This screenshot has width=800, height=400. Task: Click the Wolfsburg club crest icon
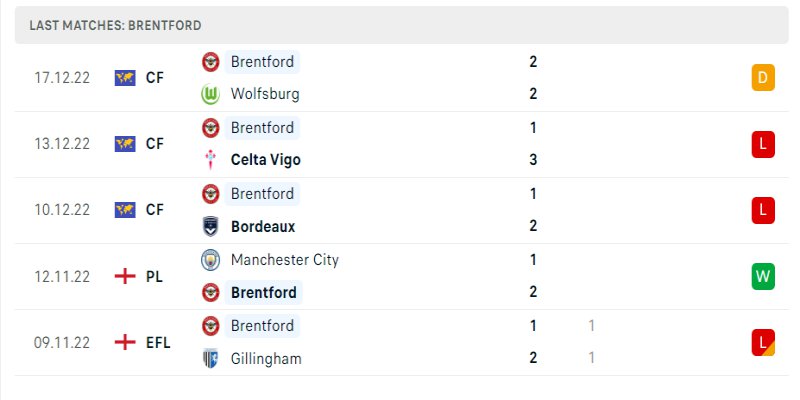click(211, 94)
